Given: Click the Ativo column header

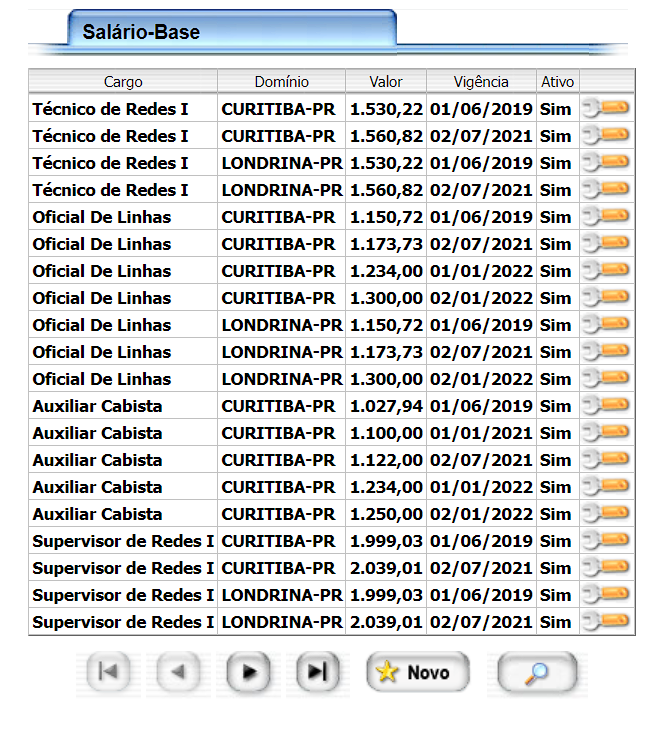Looking at the screenshot, I should pos(557,82).
